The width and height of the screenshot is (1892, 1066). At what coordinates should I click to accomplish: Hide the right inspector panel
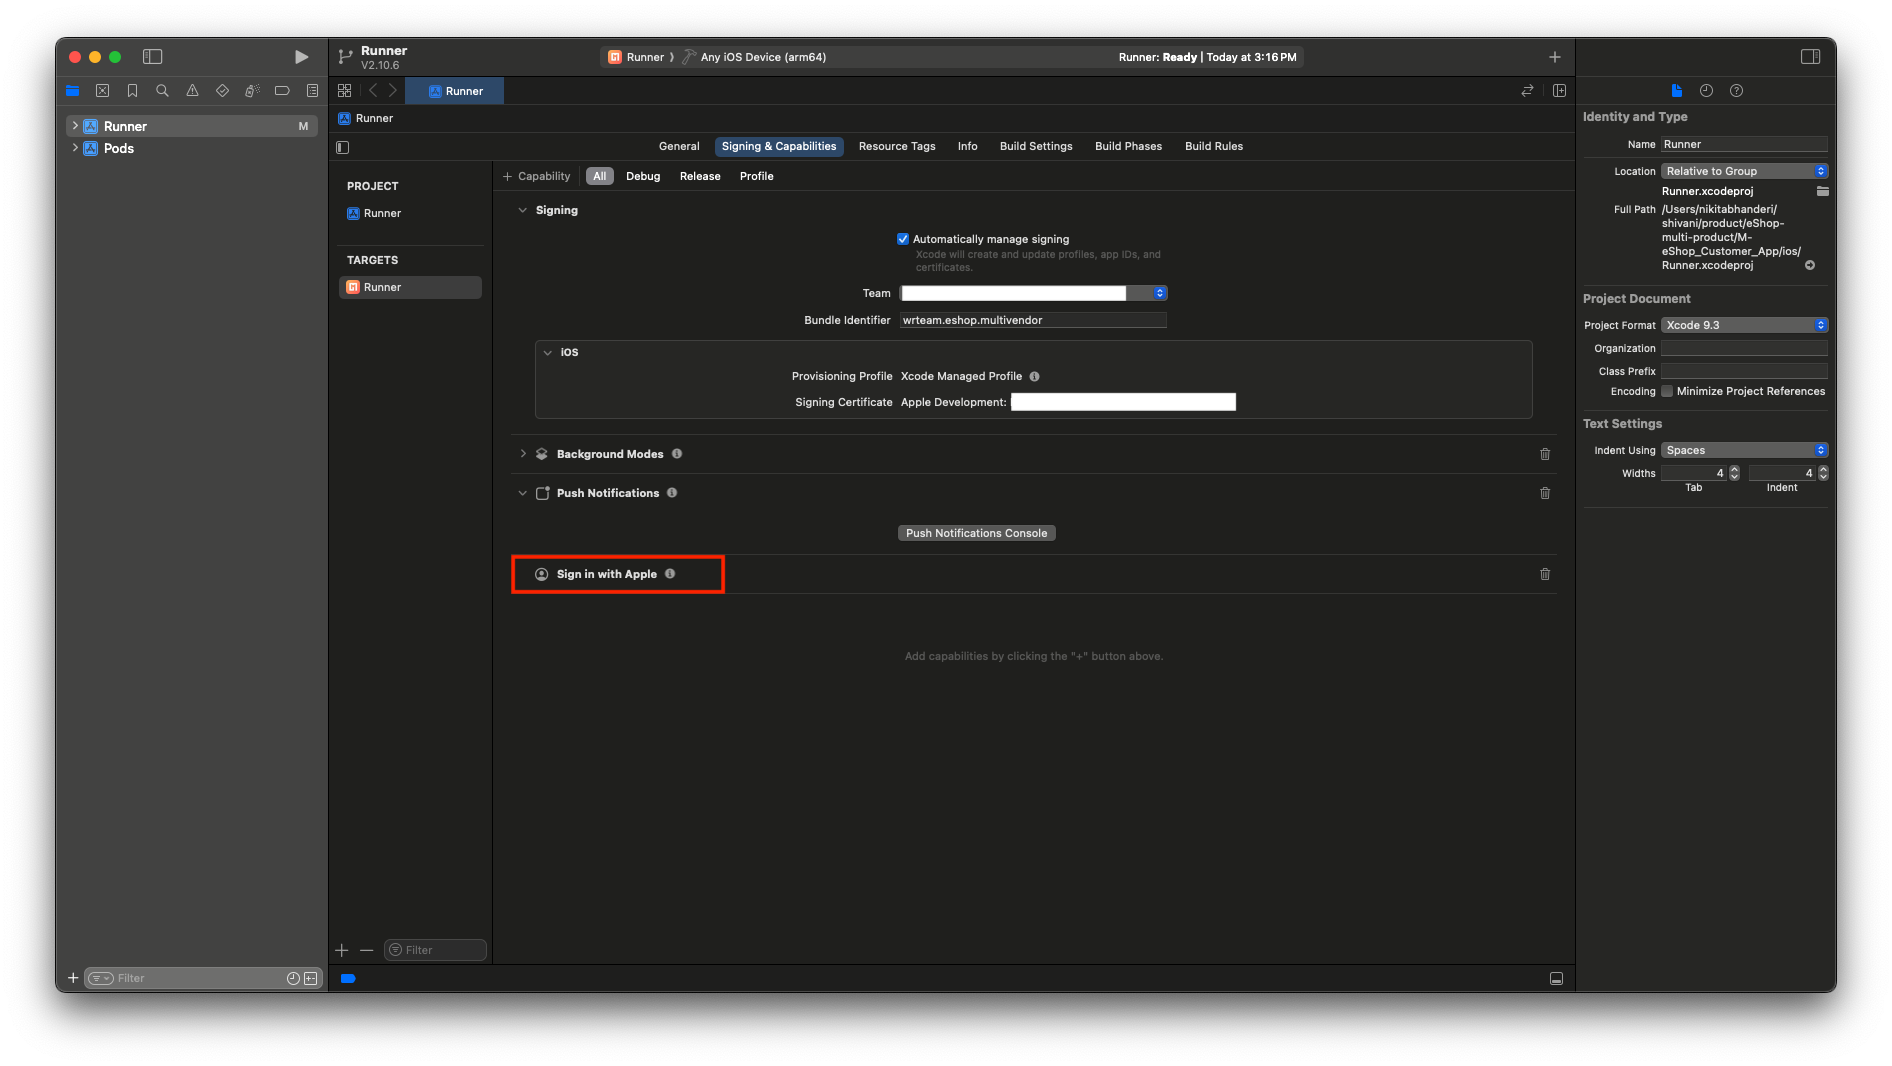(1810, 57)
